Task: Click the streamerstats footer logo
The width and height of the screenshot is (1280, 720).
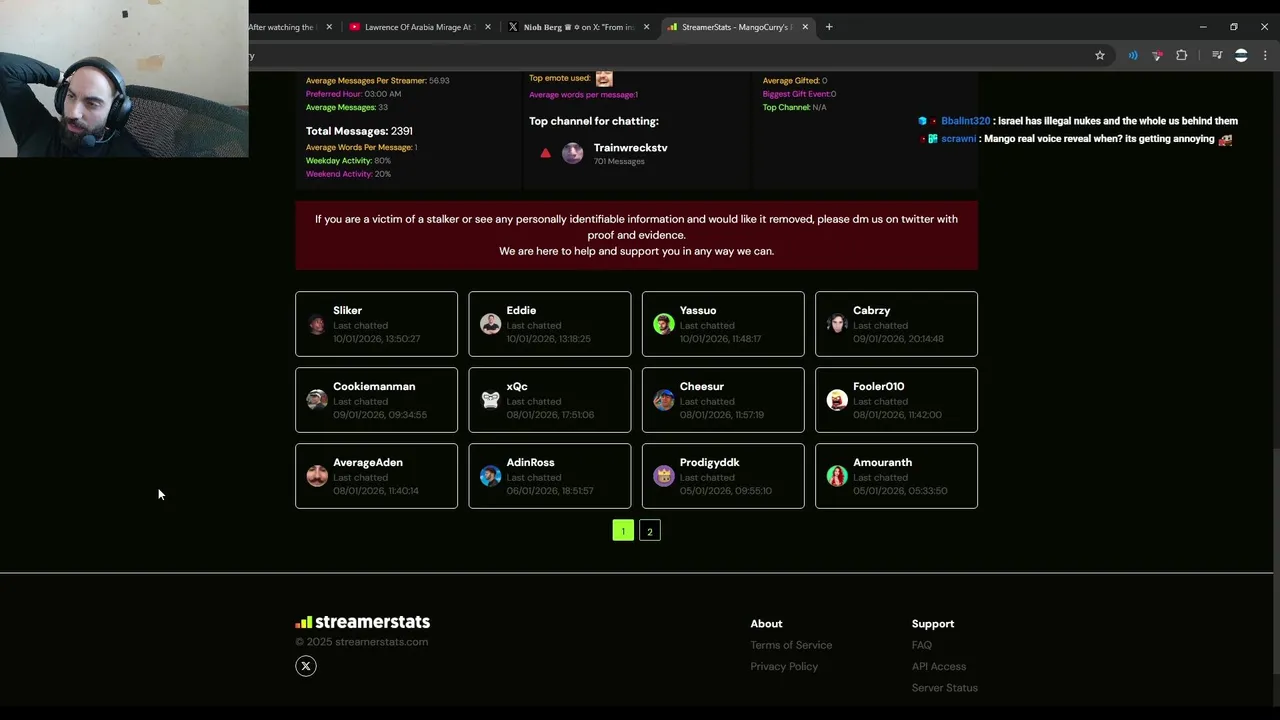Action: (x=362, y=622)
